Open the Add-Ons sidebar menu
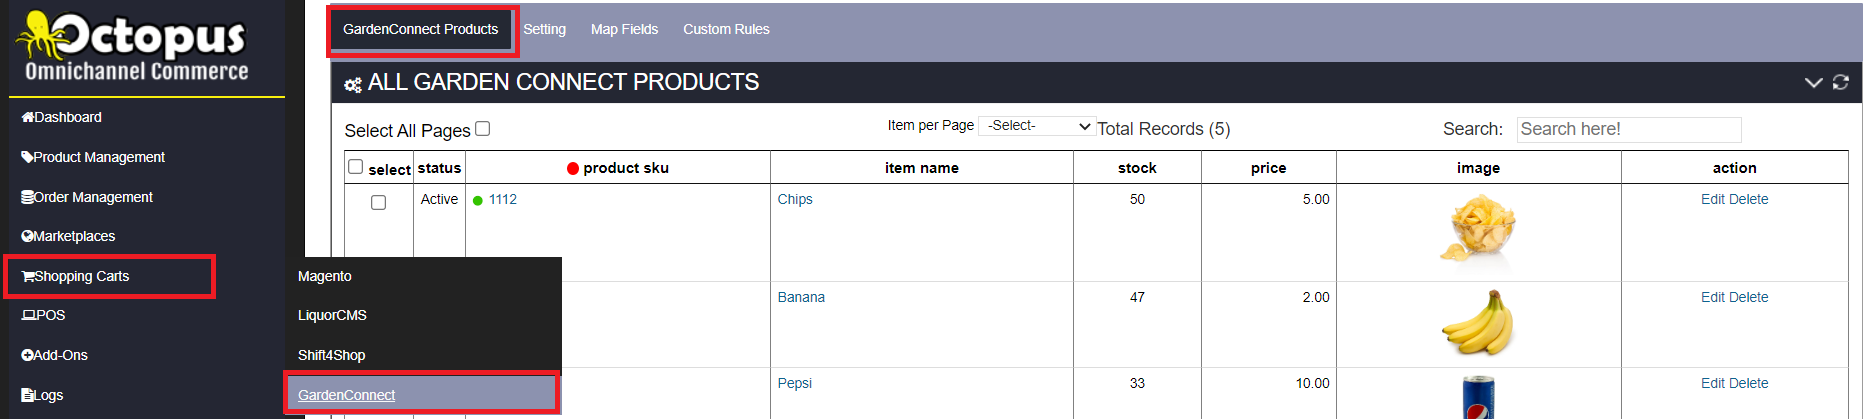The image size is (1873, 419). click(x=54, y=355)
